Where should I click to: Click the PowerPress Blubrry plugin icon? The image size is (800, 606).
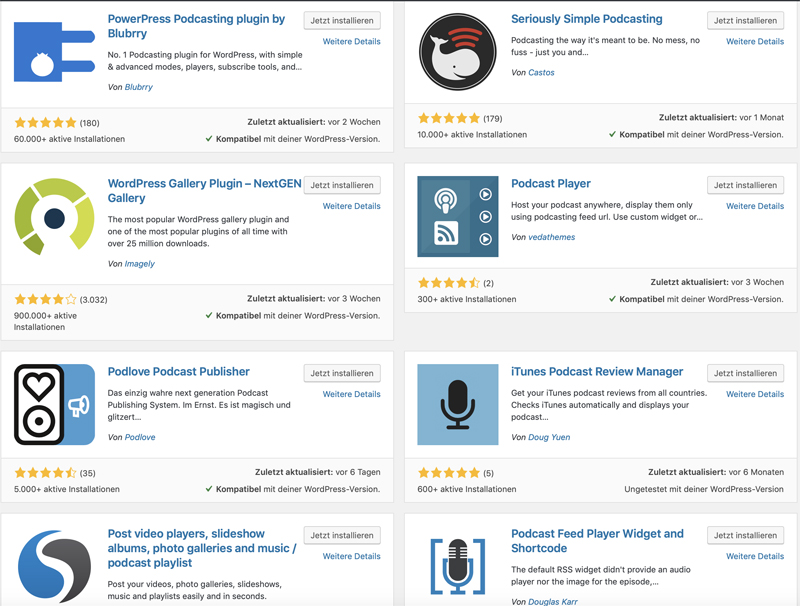click(x=54, y=52)
